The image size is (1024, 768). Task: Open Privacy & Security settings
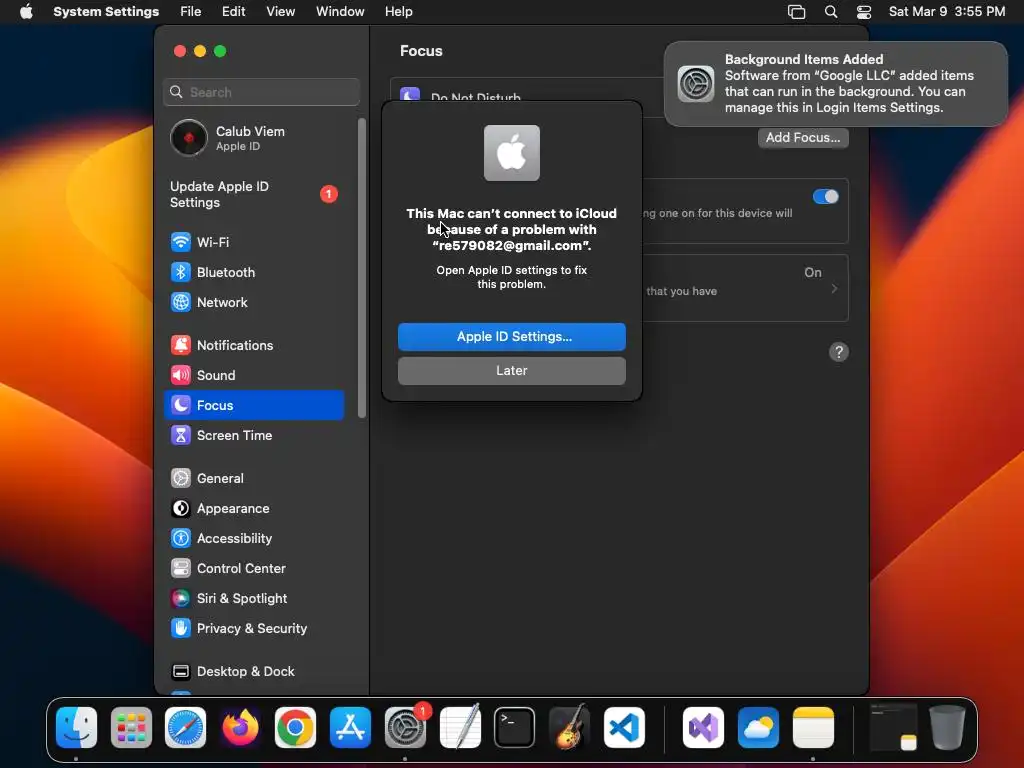[x=254, y=629]
